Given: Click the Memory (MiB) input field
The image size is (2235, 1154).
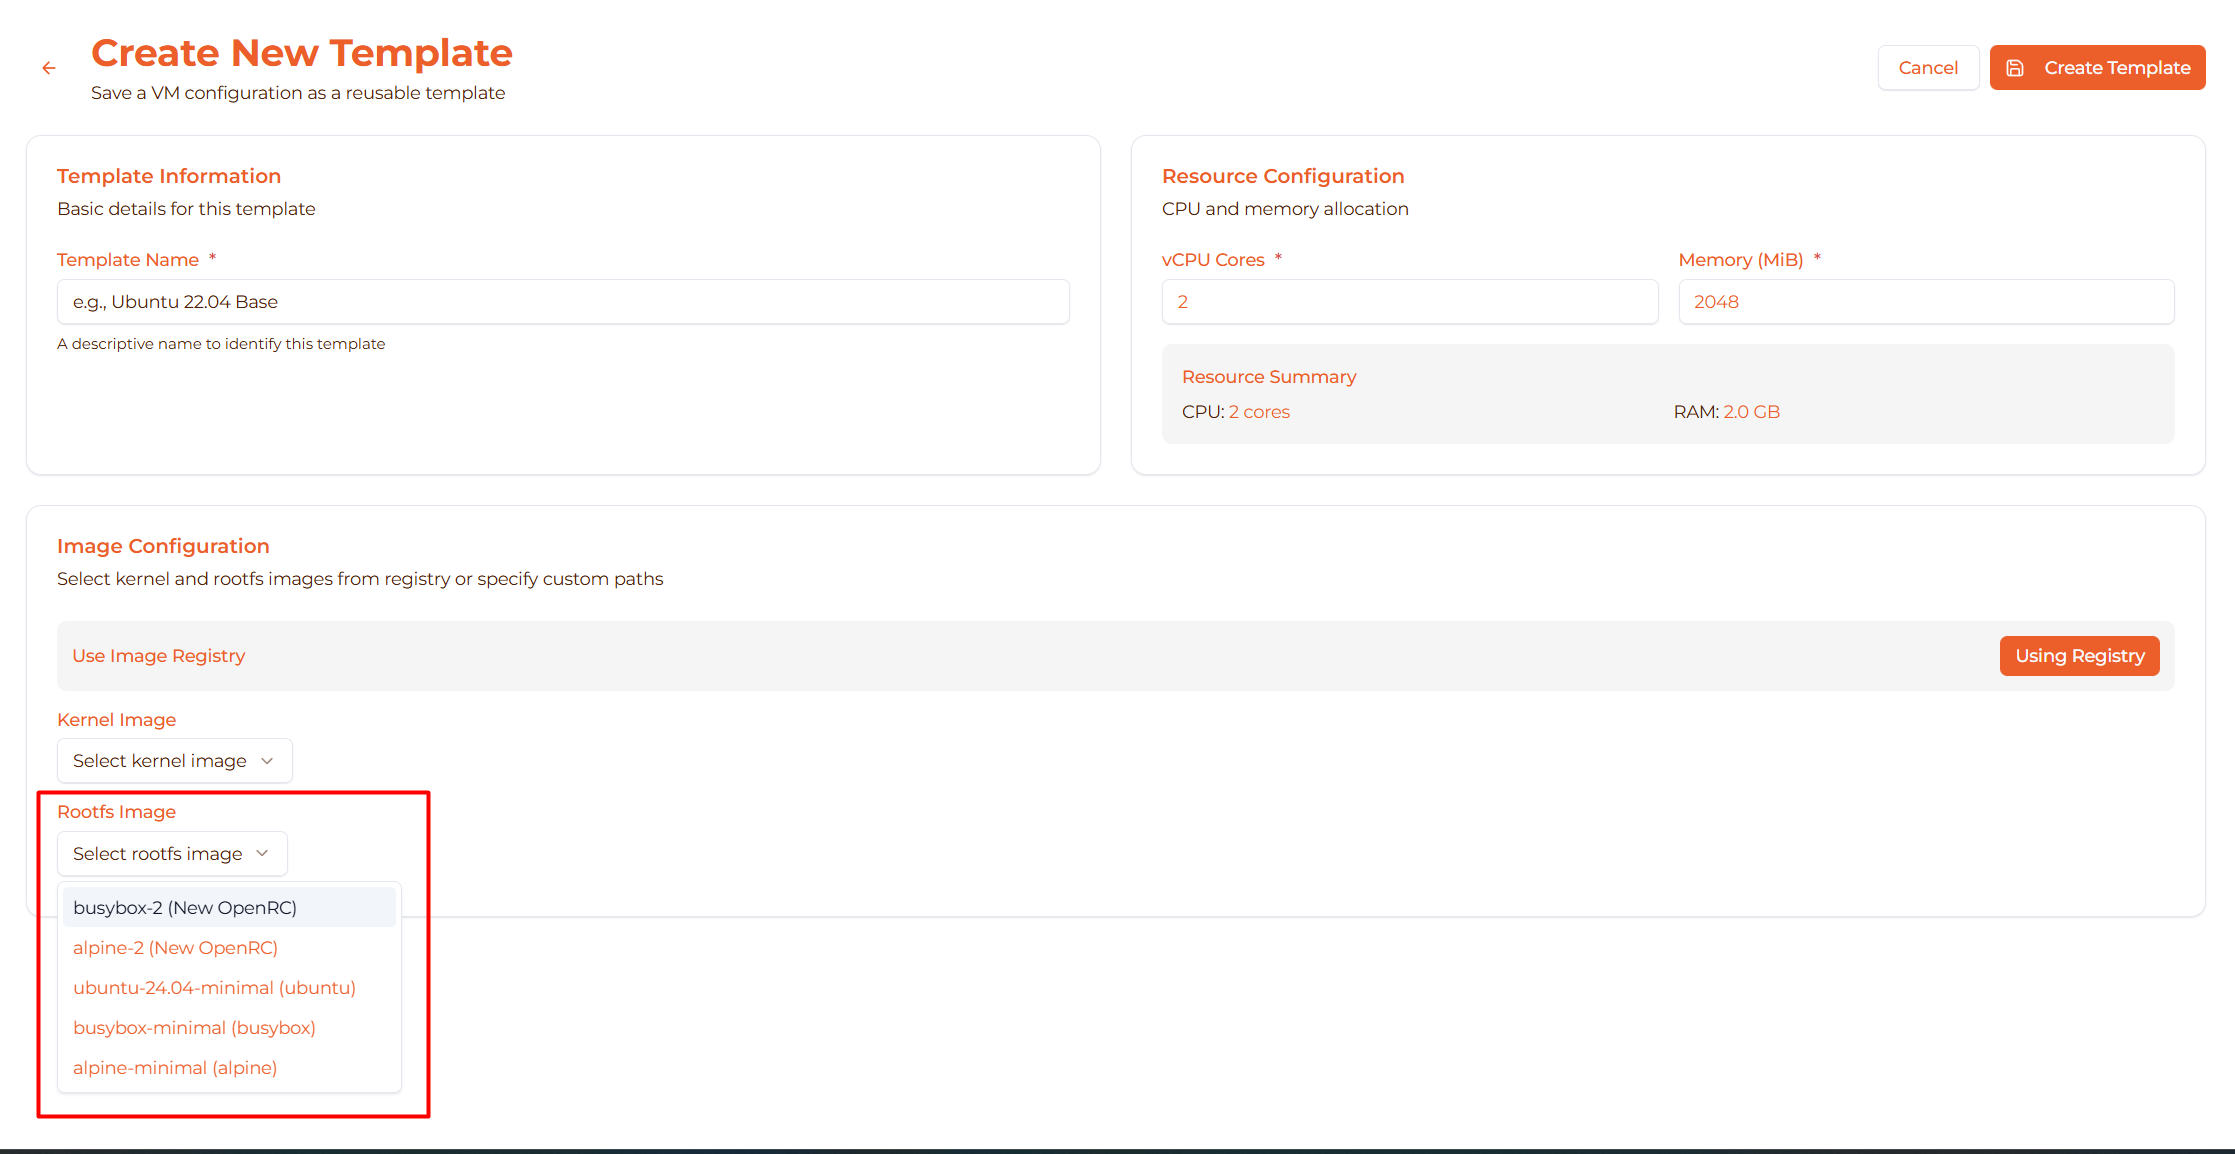Looking at the screenshot, I should [x=1925, y=302].
